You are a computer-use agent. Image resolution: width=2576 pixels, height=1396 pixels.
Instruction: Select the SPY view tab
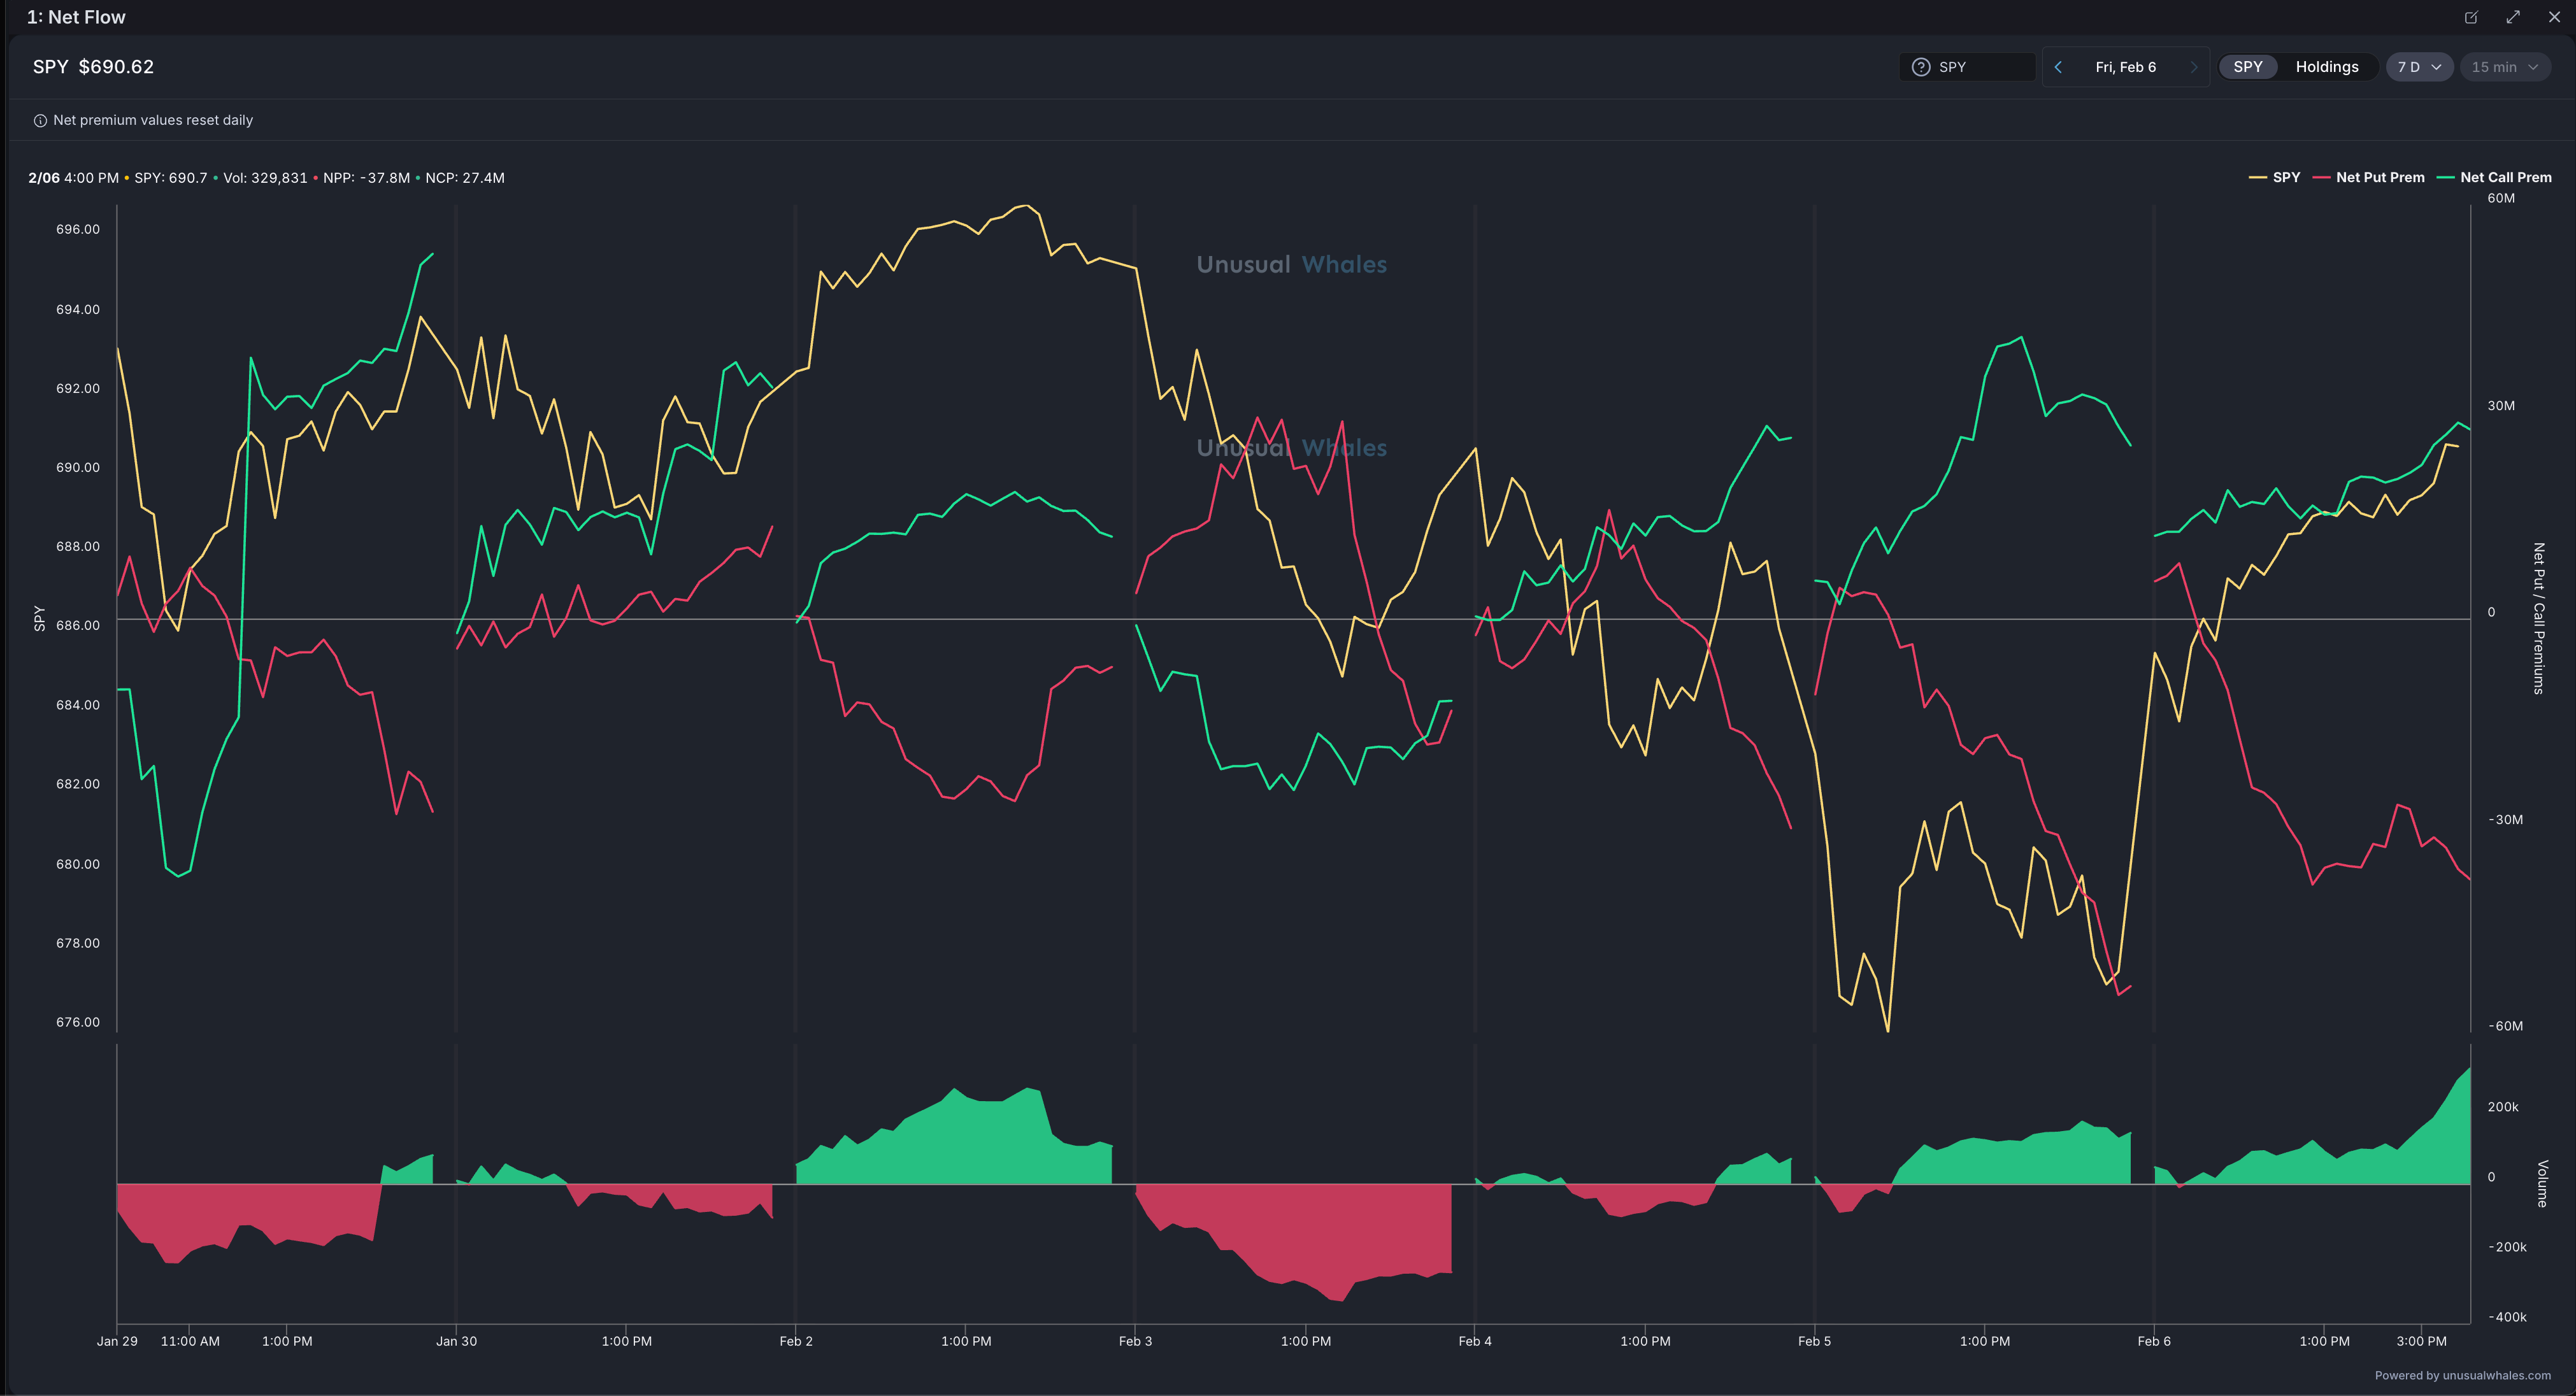(x=2247, y=67)
